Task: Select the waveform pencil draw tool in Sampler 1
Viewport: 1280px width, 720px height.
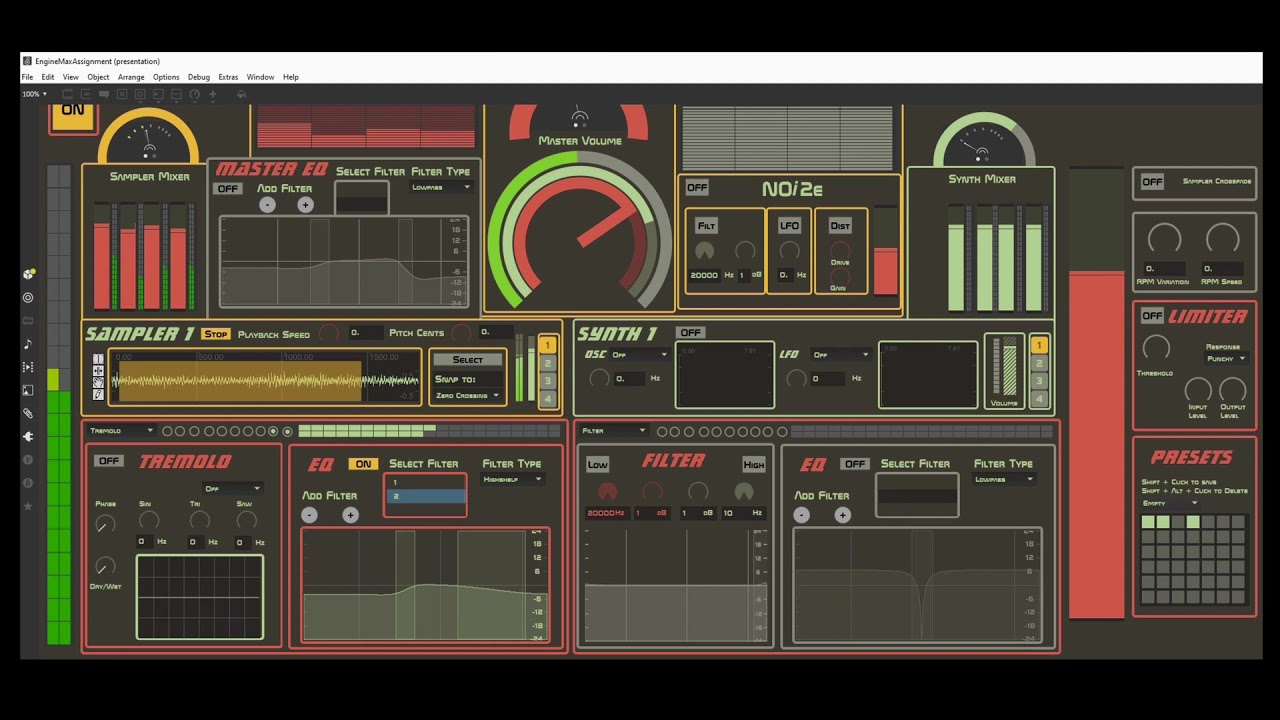Action: (x=98, y=395)
